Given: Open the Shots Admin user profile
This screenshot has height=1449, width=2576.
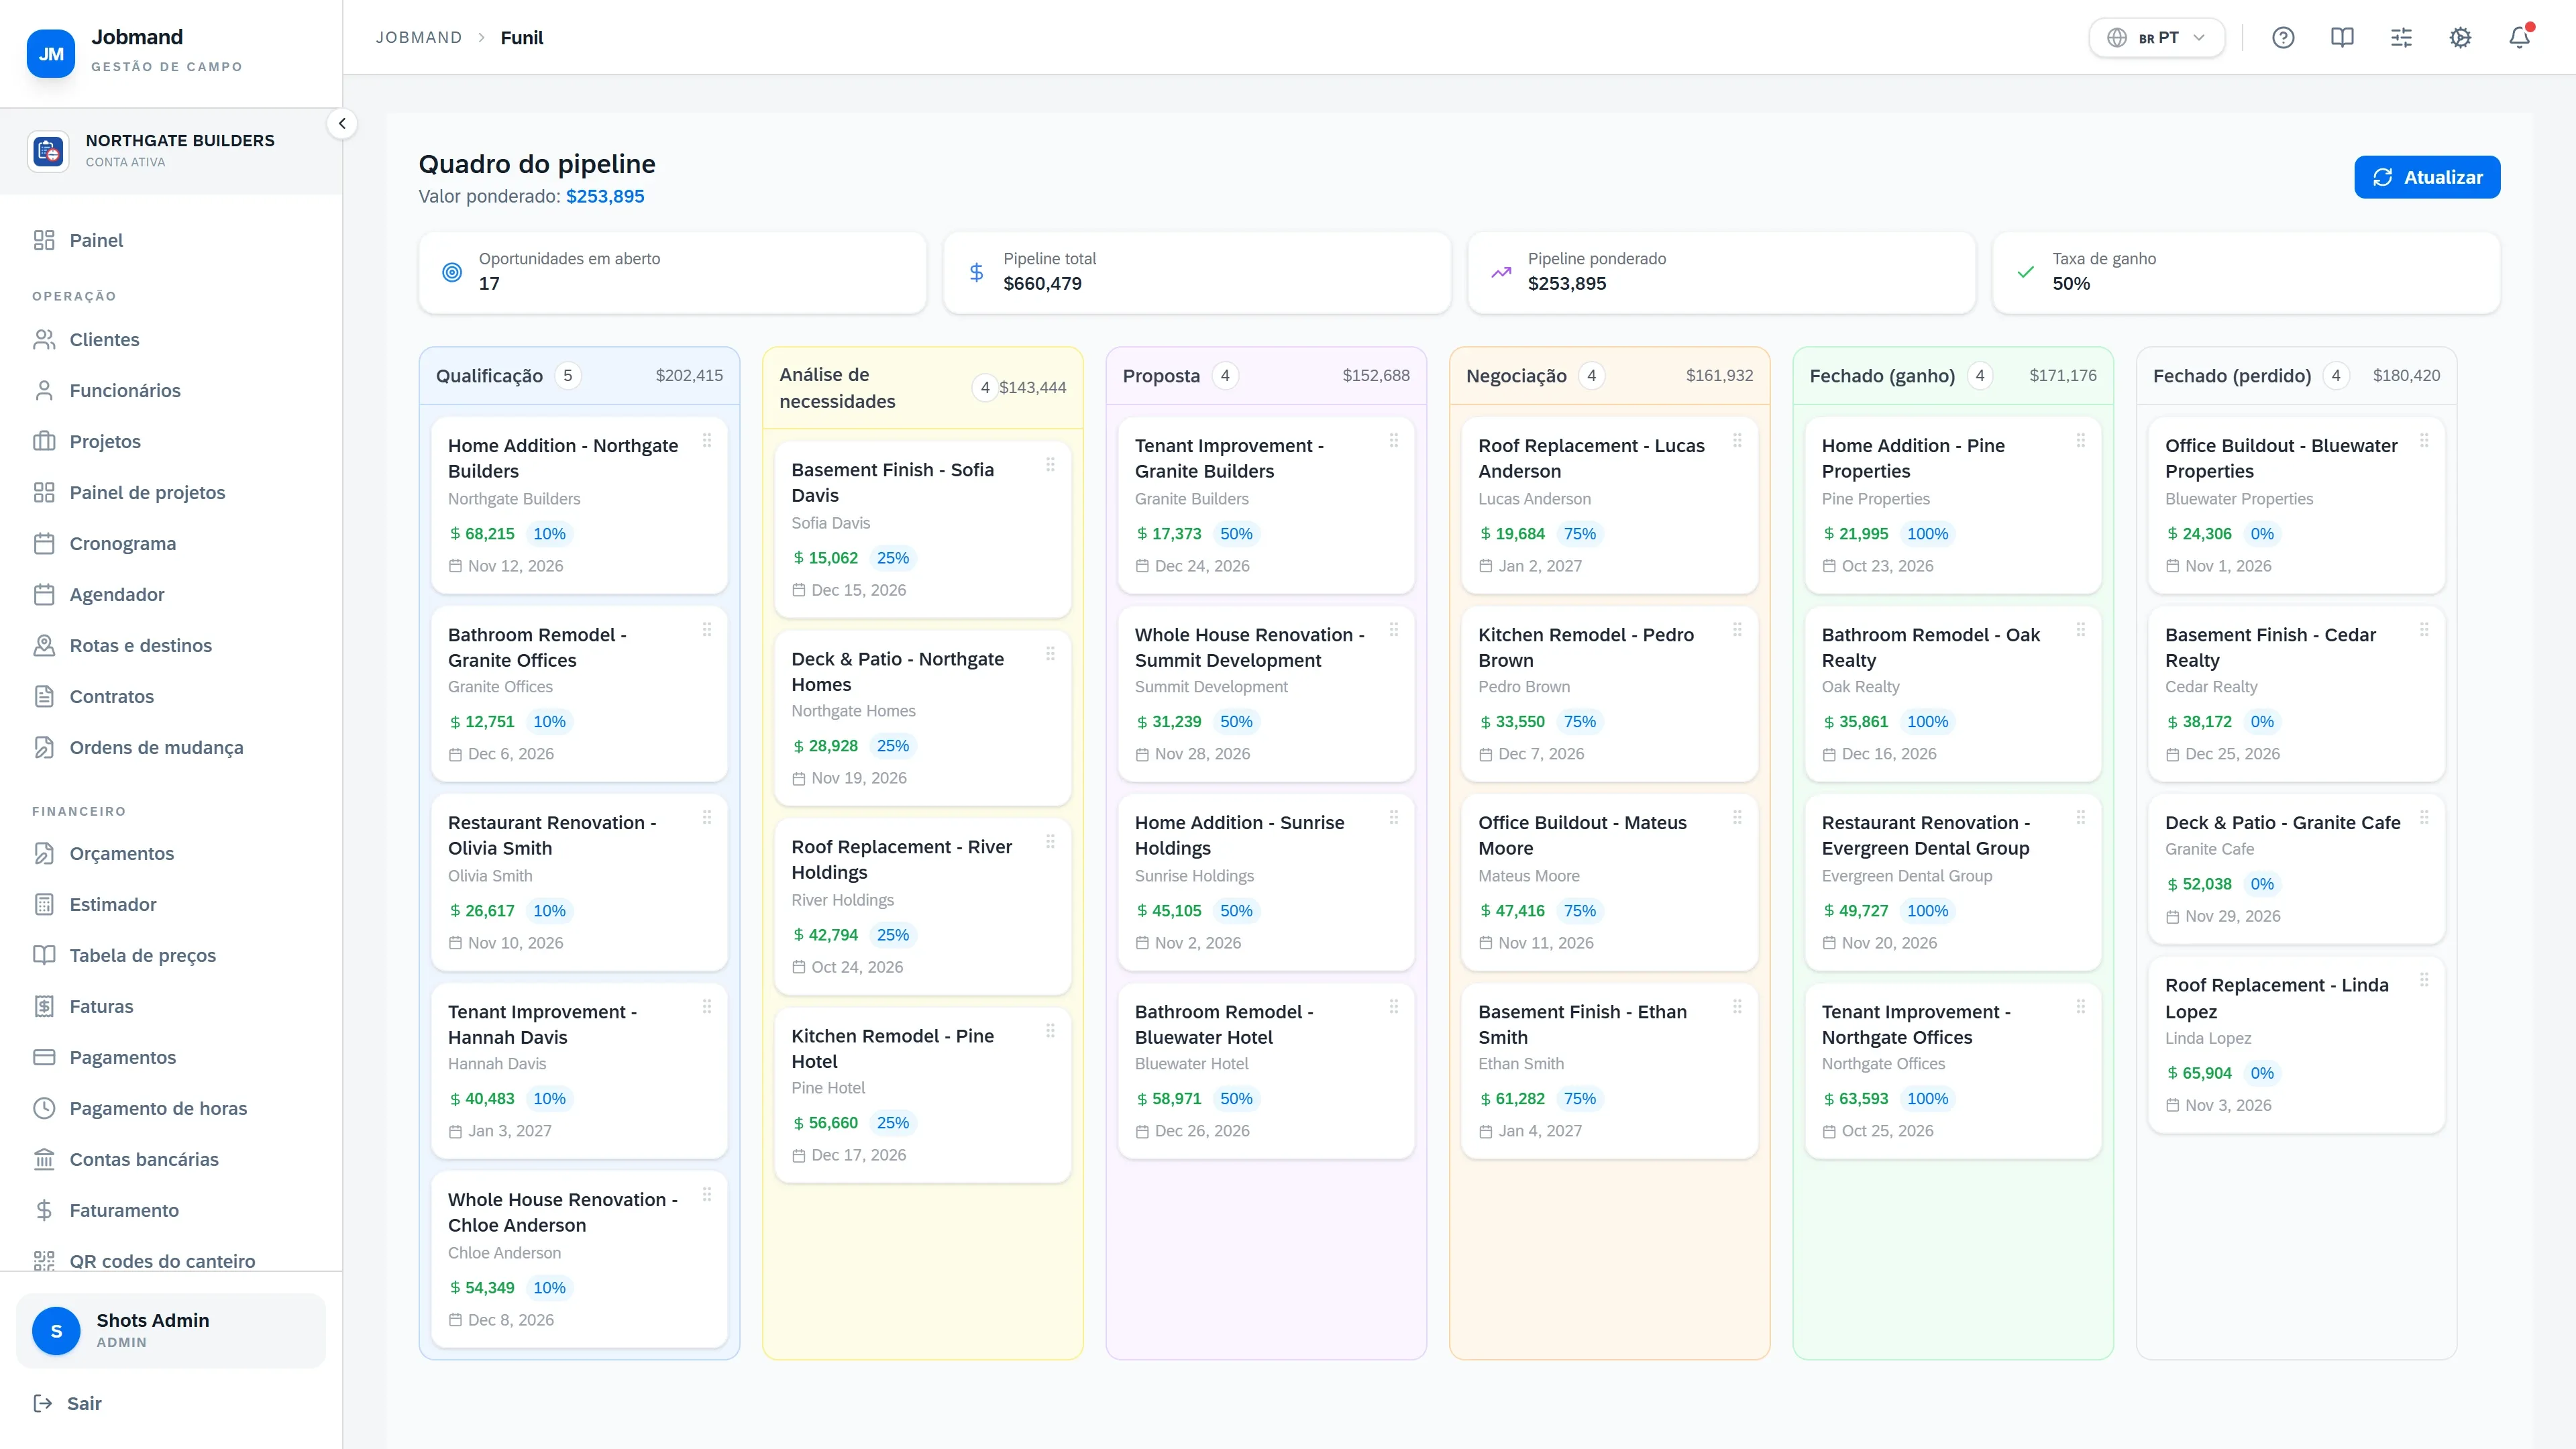Looking at the screenshot, I should (x=171, y=1331).
